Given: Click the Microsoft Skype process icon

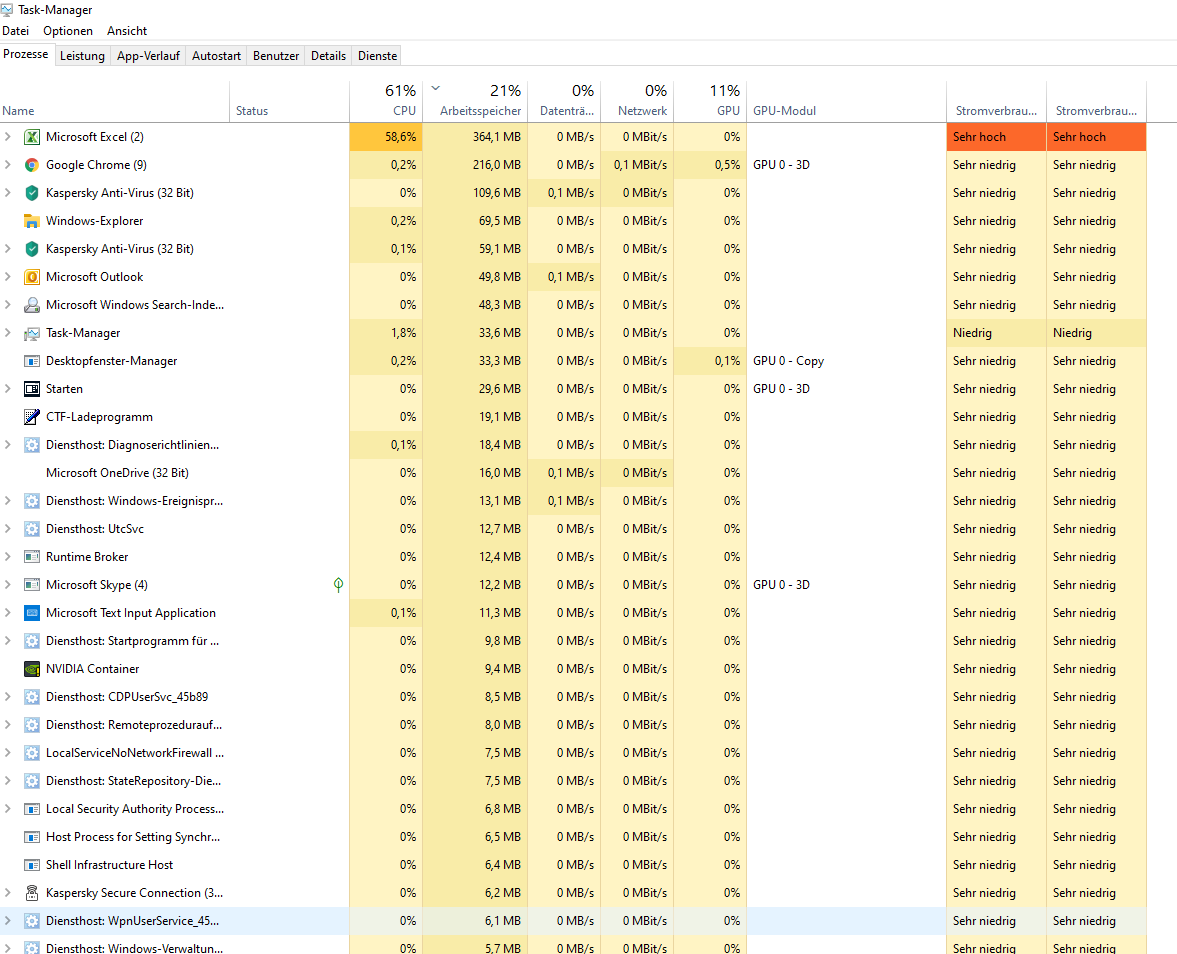Looking at the screenshot, I should 32,585.
